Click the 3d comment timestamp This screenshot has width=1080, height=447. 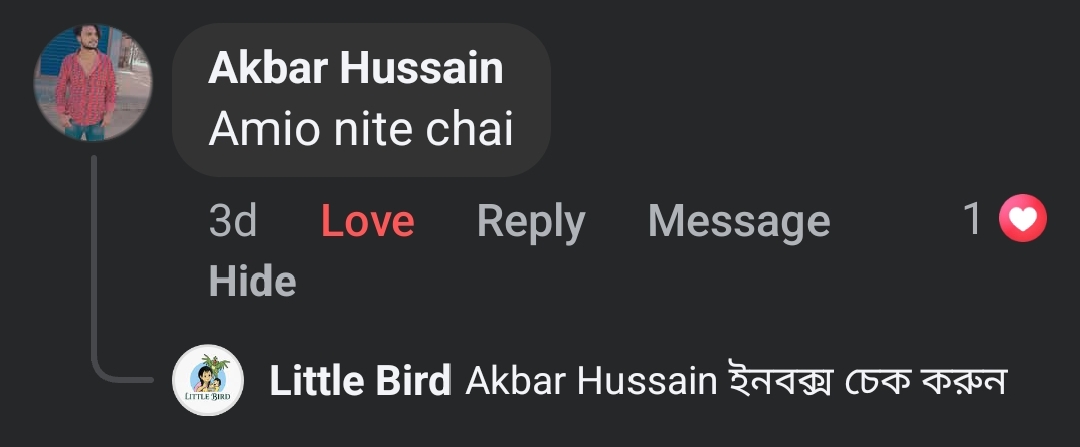click(233, 221)
